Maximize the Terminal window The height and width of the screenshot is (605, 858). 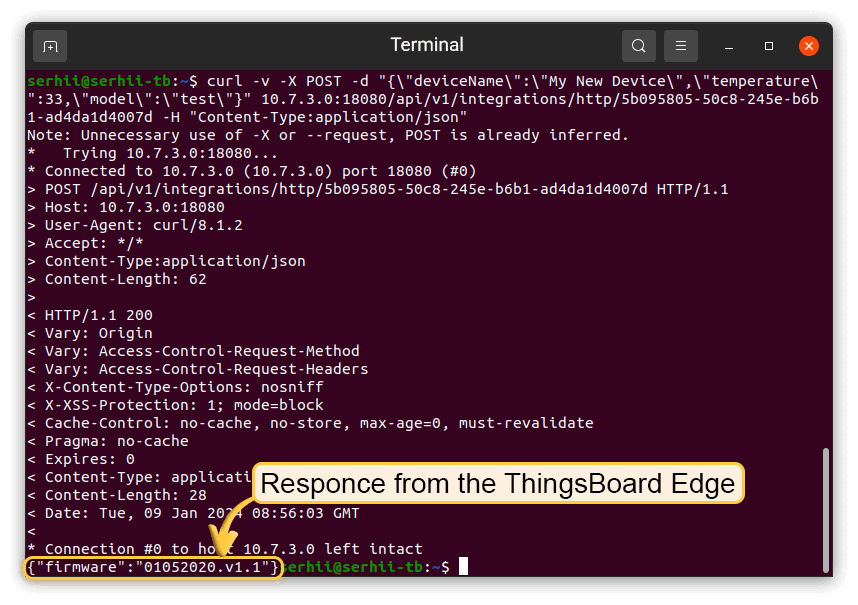coord(769,46)
